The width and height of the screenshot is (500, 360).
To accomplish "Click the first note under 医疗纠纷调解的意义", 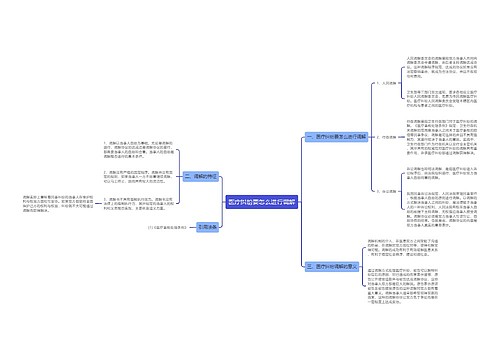I will point(403,247).
